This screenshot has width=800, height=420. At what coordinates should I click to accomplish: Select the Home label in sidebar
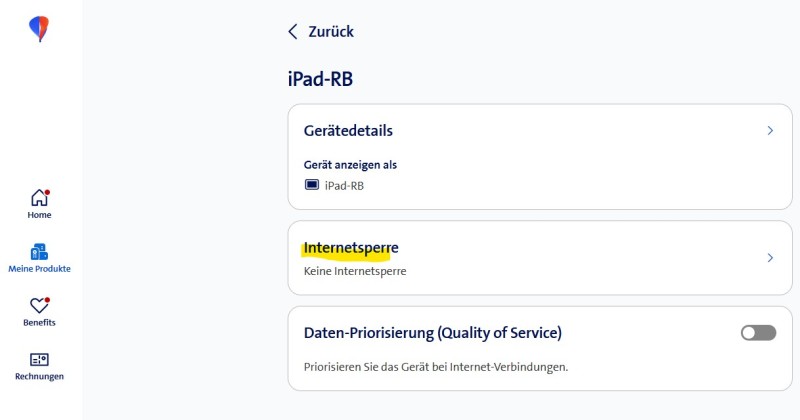(39, 215)
